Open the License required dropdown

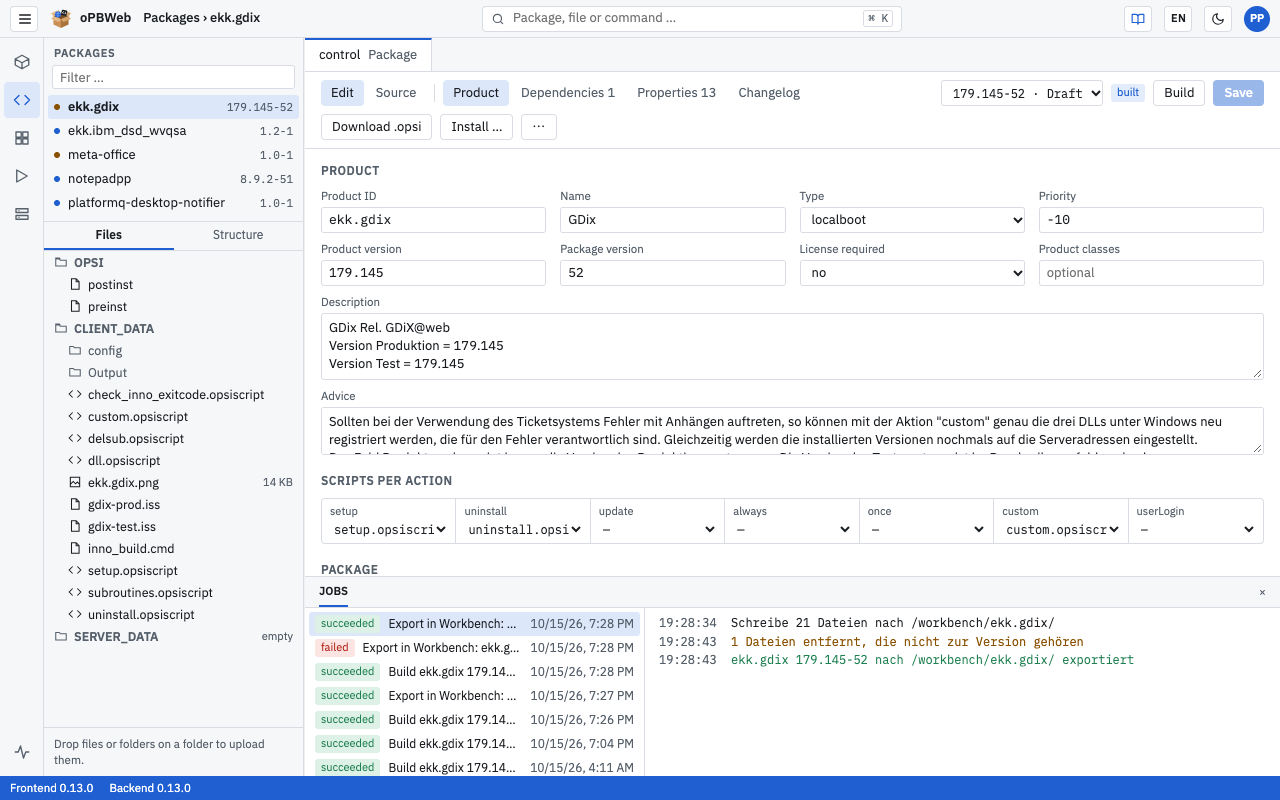coord(912,273)
